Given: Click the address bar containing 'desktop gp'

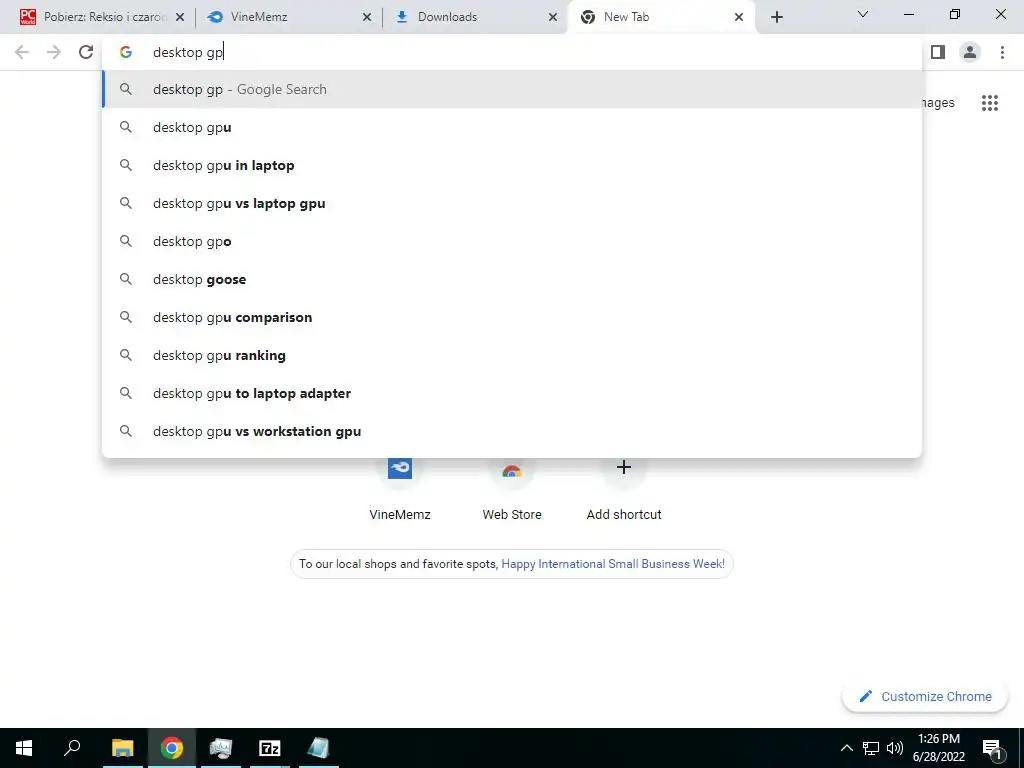Looking at the screenshot, I should [512, 52].
